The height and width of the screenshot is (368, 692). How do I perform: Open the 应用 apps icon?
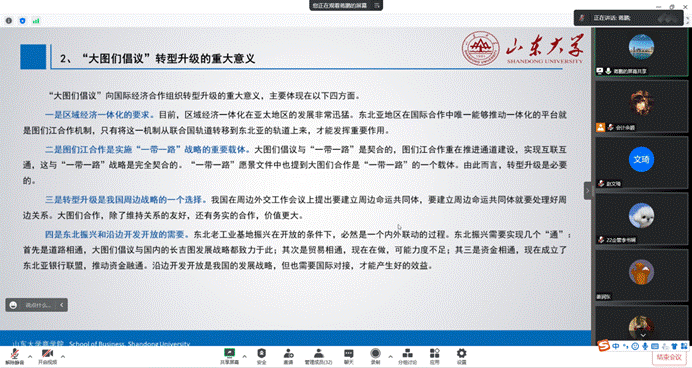coord(435,357)
